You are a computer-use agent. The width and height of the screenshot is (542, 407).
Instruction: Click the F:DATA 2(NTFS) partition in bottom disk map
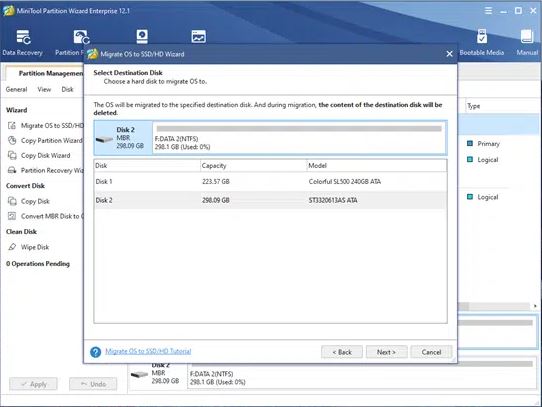362,374
